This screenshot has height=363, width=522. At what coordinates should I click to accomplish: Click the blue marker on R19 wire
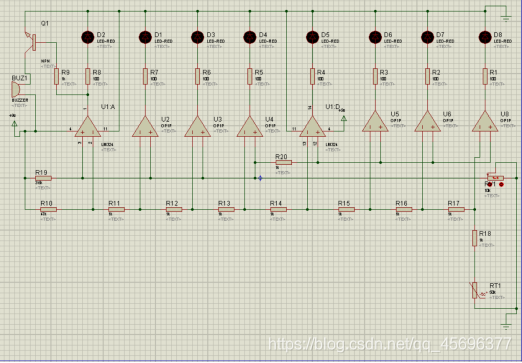click(260, 178)
